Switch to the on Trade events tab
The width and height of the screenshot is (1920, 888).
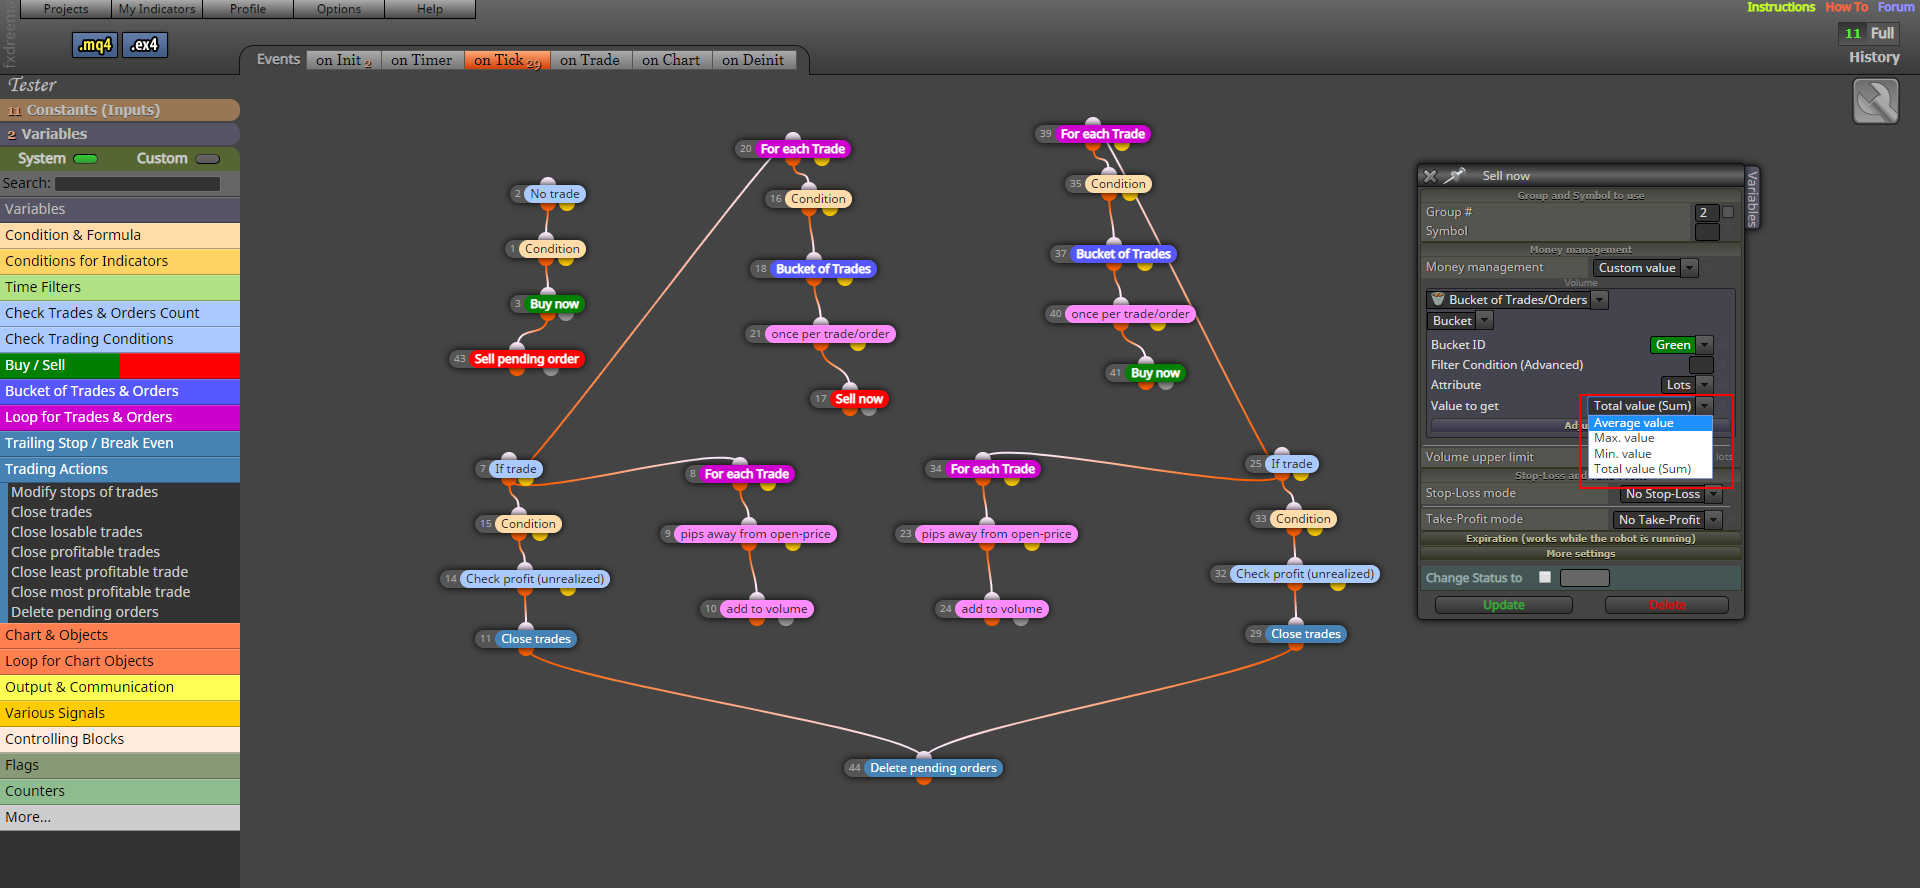point(590,60)
